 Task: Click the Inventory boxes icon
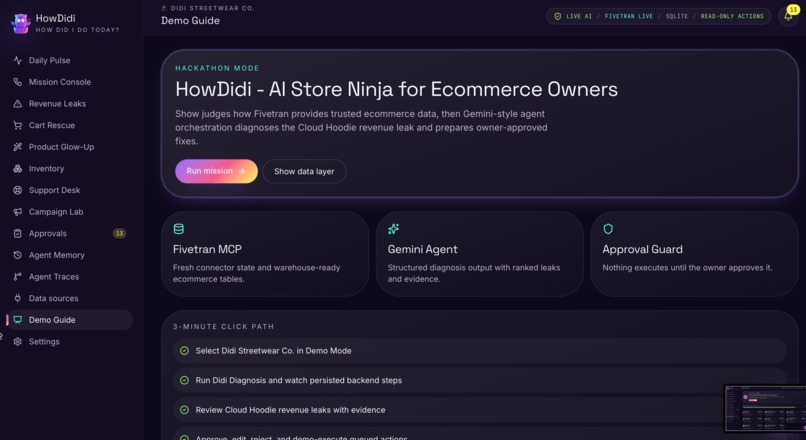pos(17,168)
